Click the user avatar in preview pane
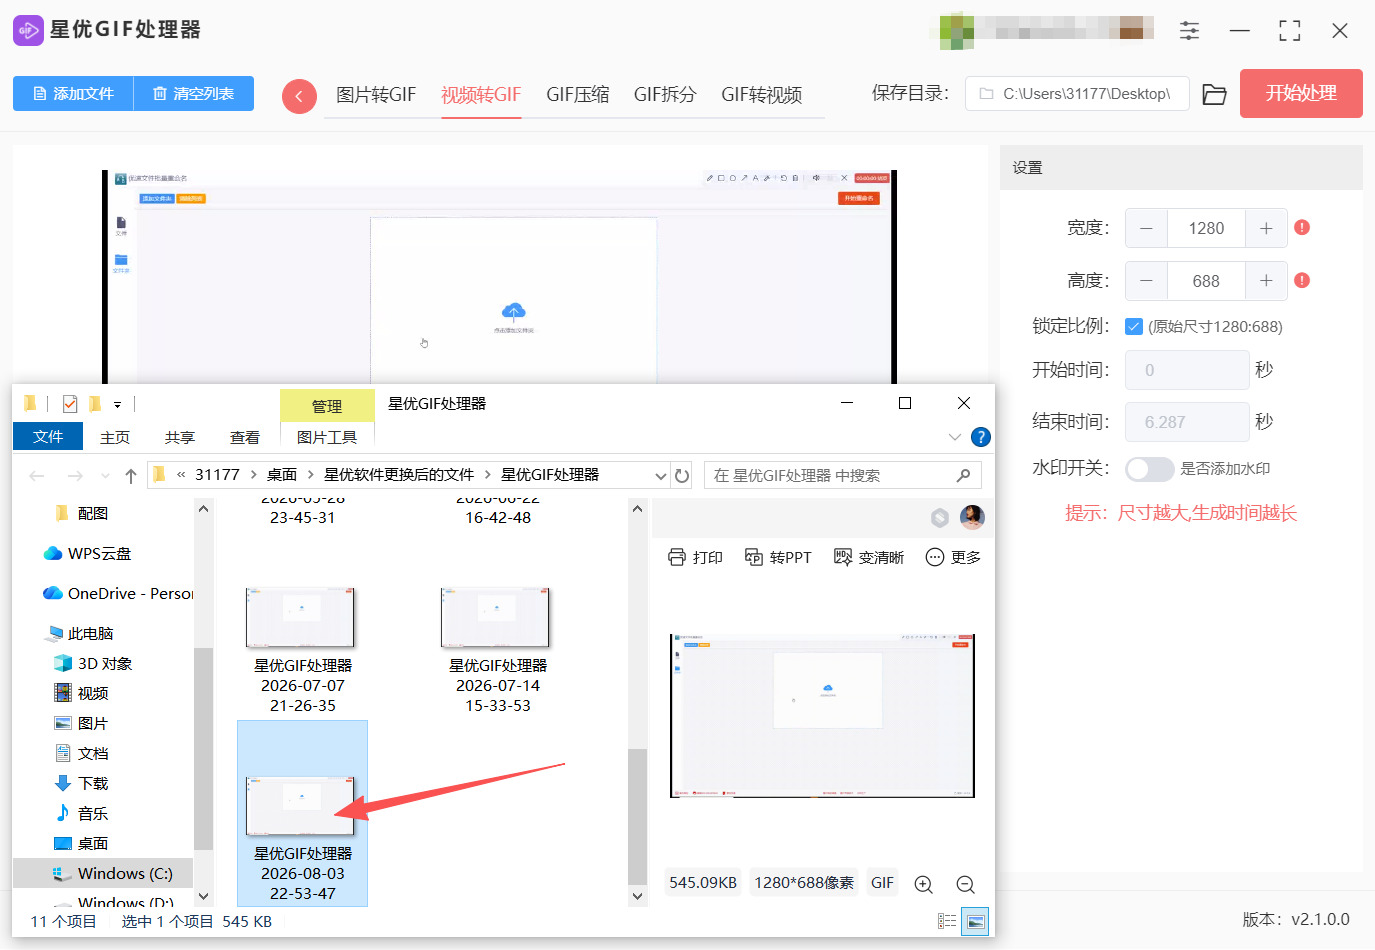This screenshot has width=1375, height=950. [972, 517]
